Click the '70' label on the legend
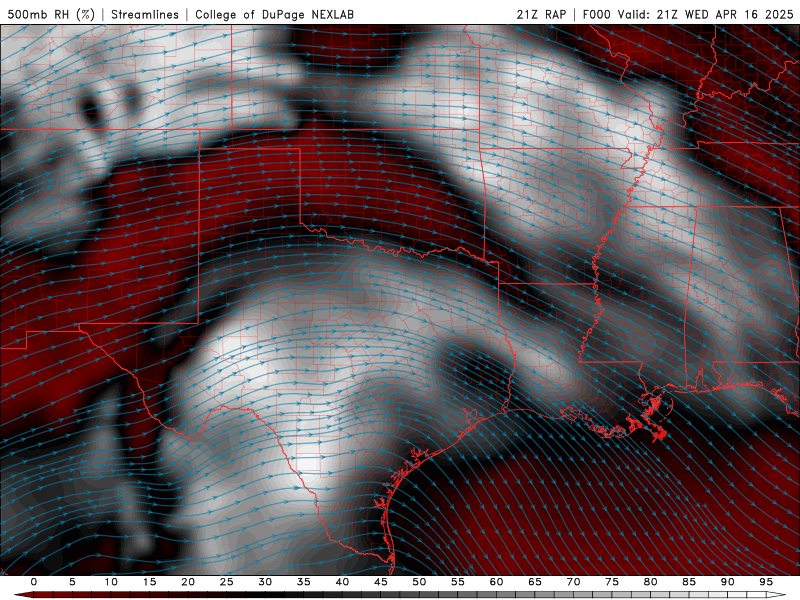This screenshot has width=800, height=600. [573, 582]
